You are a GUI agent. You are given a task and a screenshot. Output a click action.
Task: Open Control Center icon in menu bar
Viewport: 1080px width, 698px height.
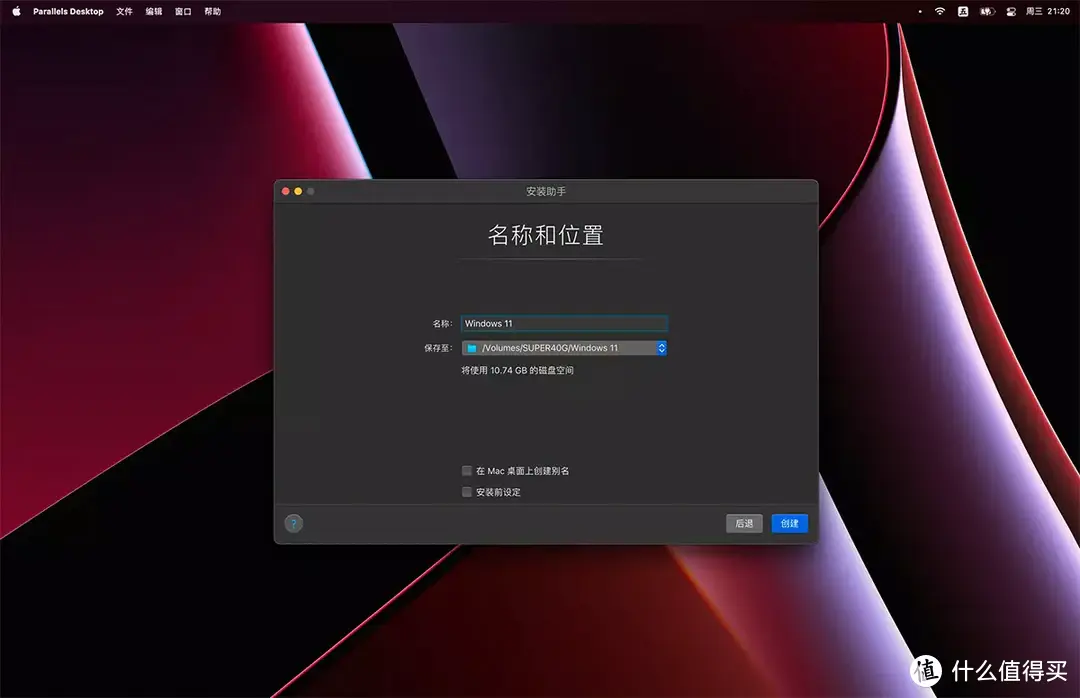click(x=1011, y=11)
